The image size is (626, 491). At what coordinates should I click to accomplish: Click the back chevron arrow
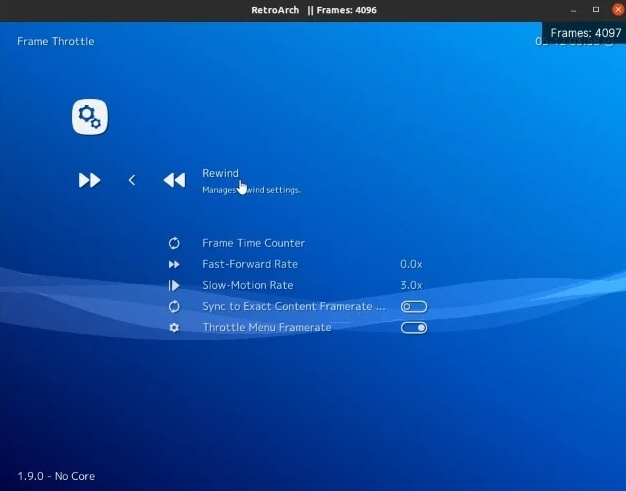pos(132,180)
